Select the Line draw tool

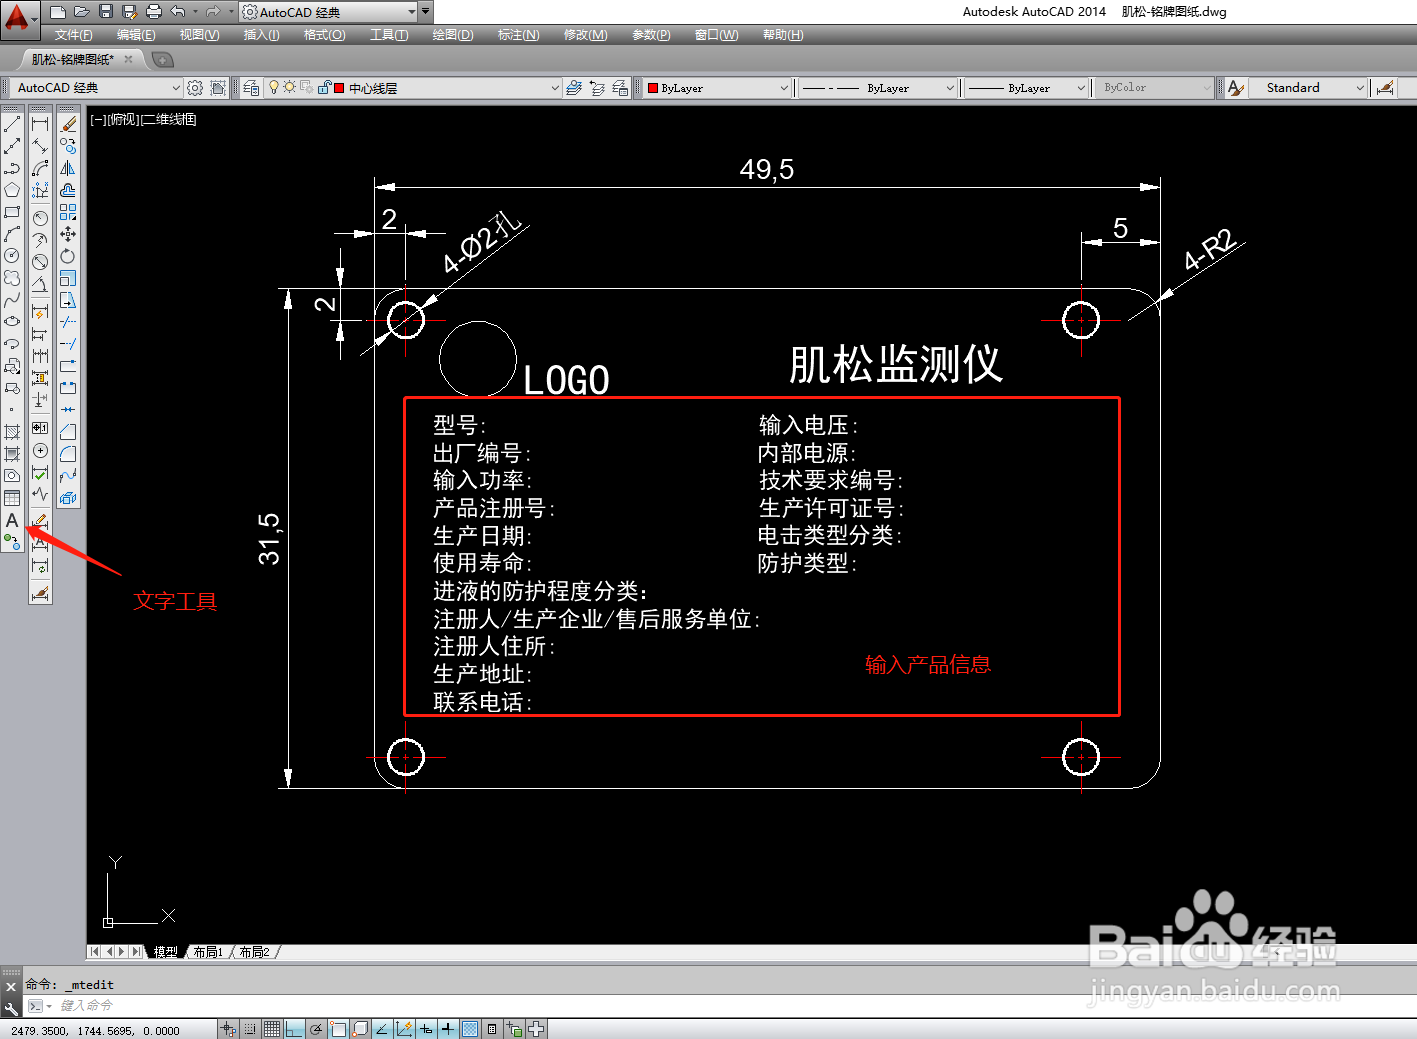click(12, 124)
